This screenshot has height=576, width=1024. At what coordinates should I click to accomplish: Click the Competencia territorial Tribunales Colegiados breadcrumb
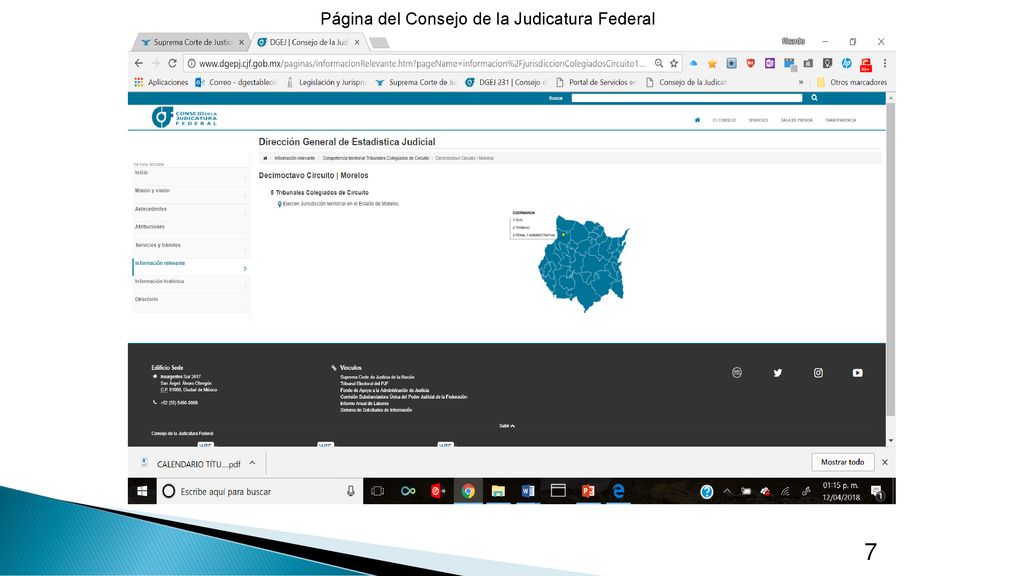click(376, 158)
